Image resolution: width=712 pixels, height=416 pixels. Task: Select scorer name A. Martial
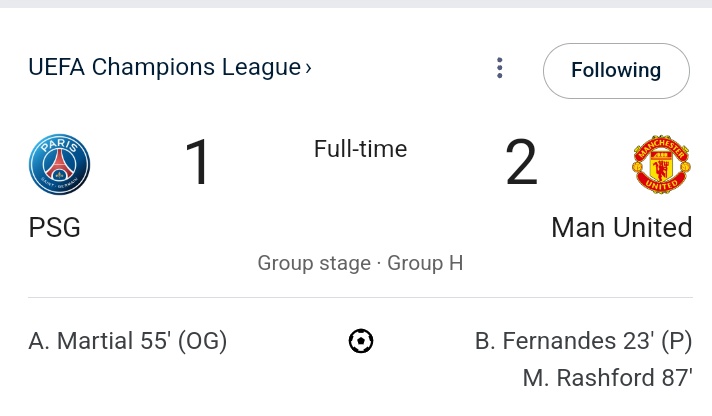tap(81, 341)
